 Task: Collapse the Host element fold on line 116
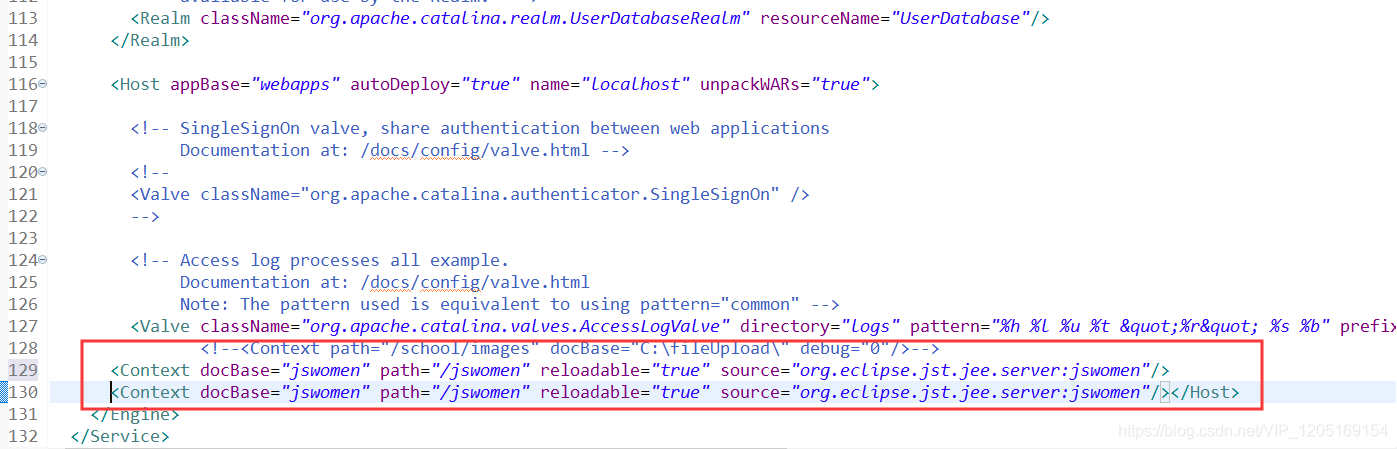[43, 85]
